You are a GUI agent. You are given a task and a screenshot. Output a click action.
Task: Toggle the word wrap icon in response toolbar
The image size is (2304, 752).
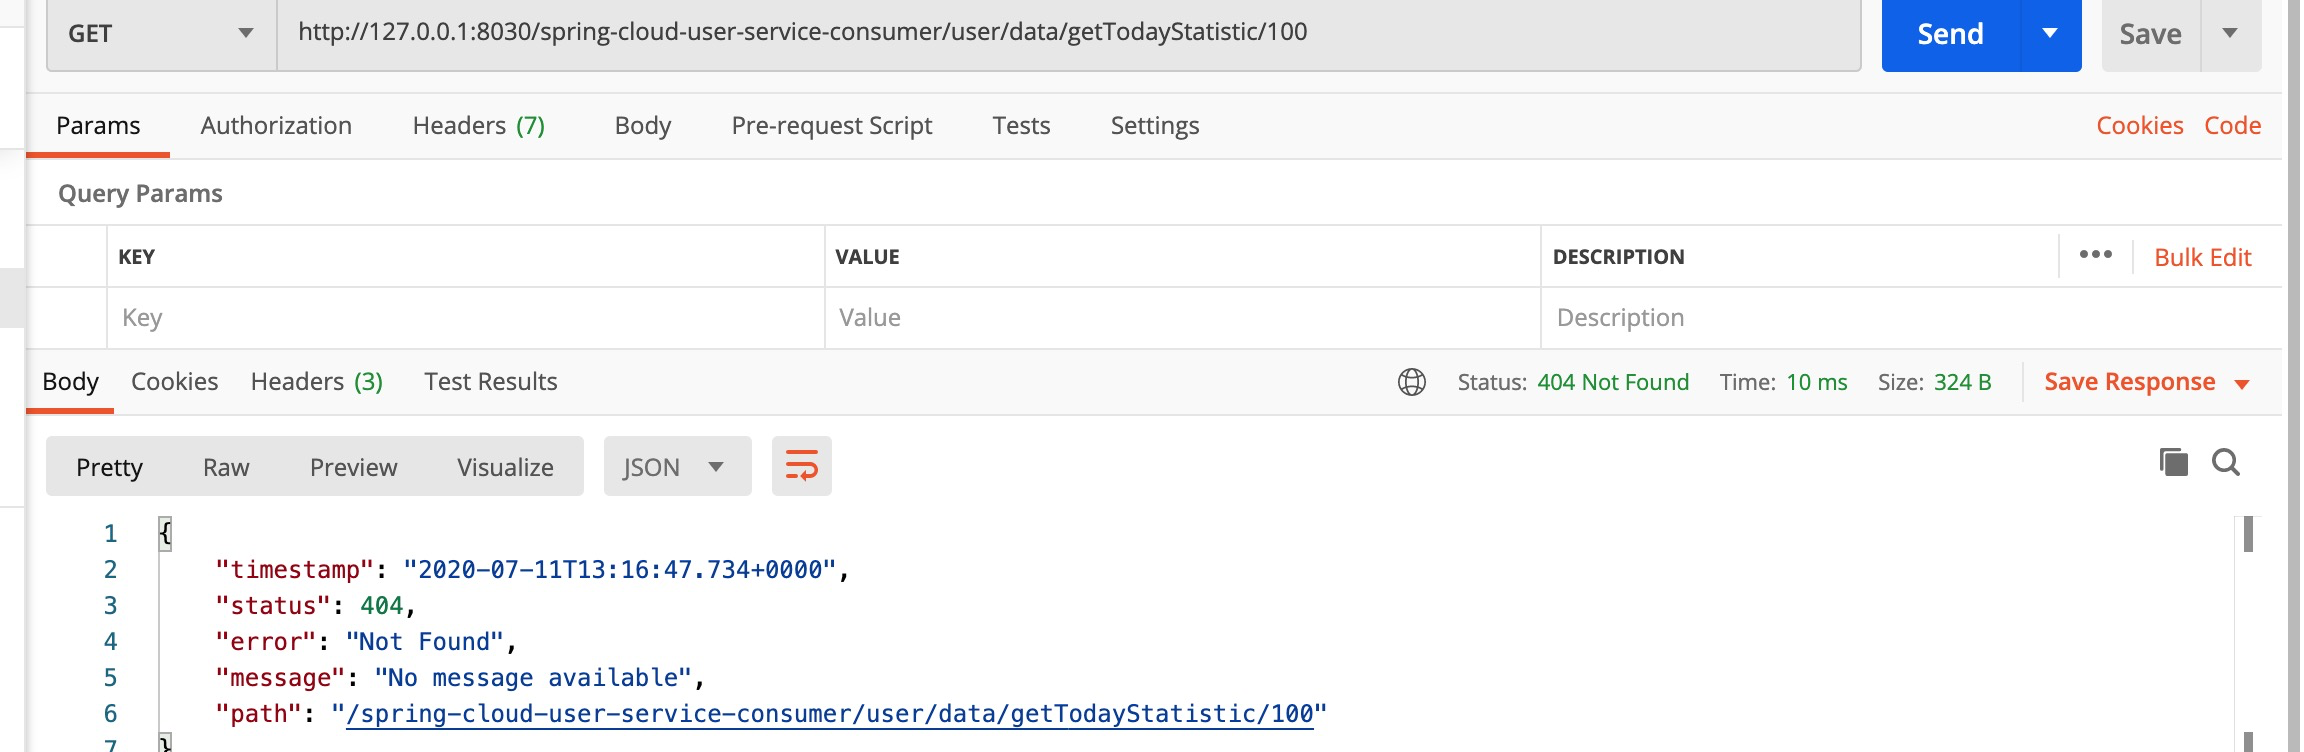pyautogui.click(x=801, y=466)
